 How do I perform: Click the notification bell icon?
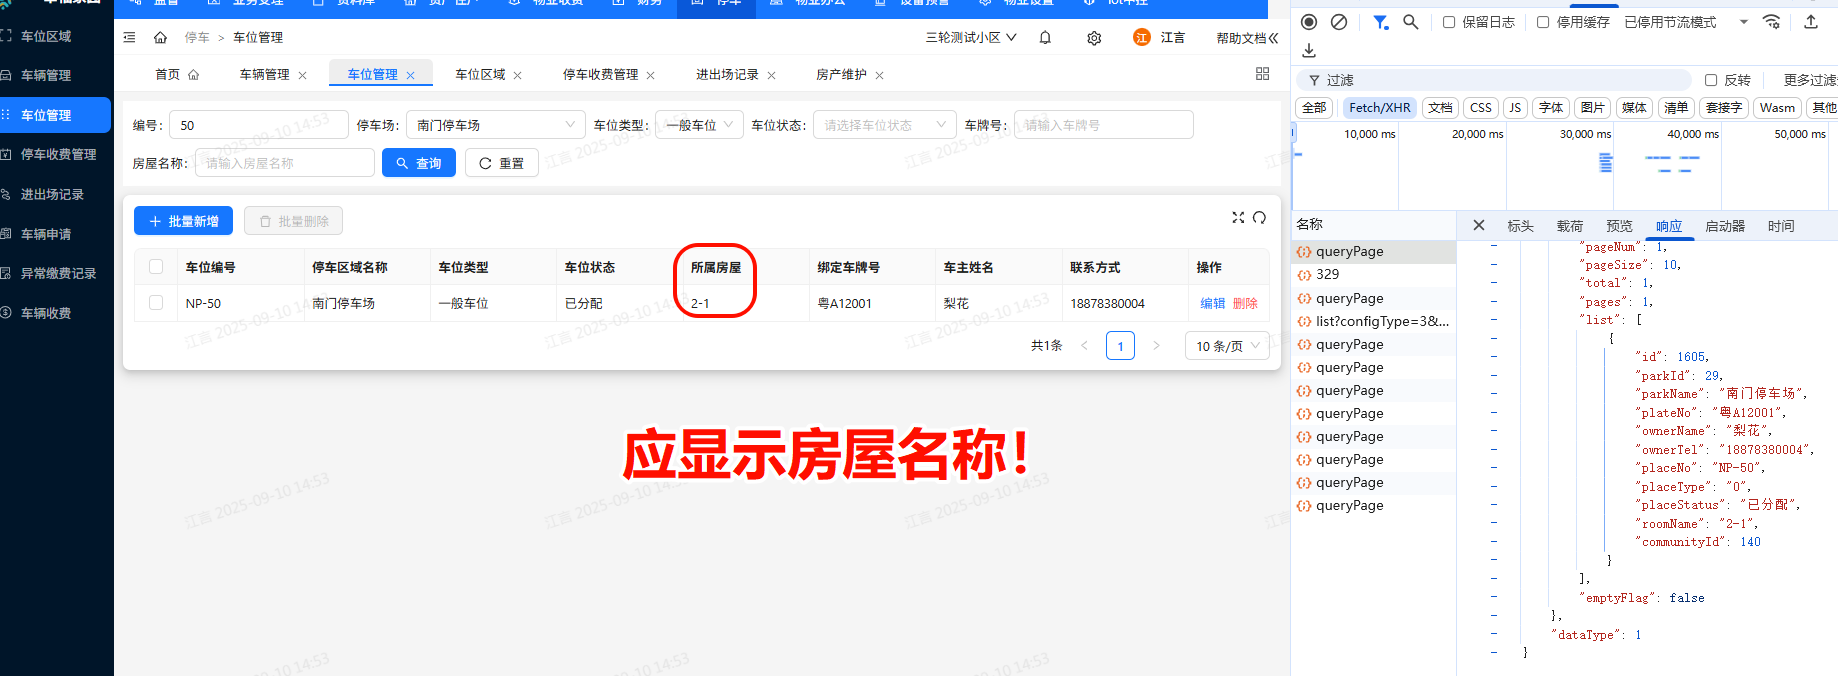pyautogui.click(x=1045, y=38)
